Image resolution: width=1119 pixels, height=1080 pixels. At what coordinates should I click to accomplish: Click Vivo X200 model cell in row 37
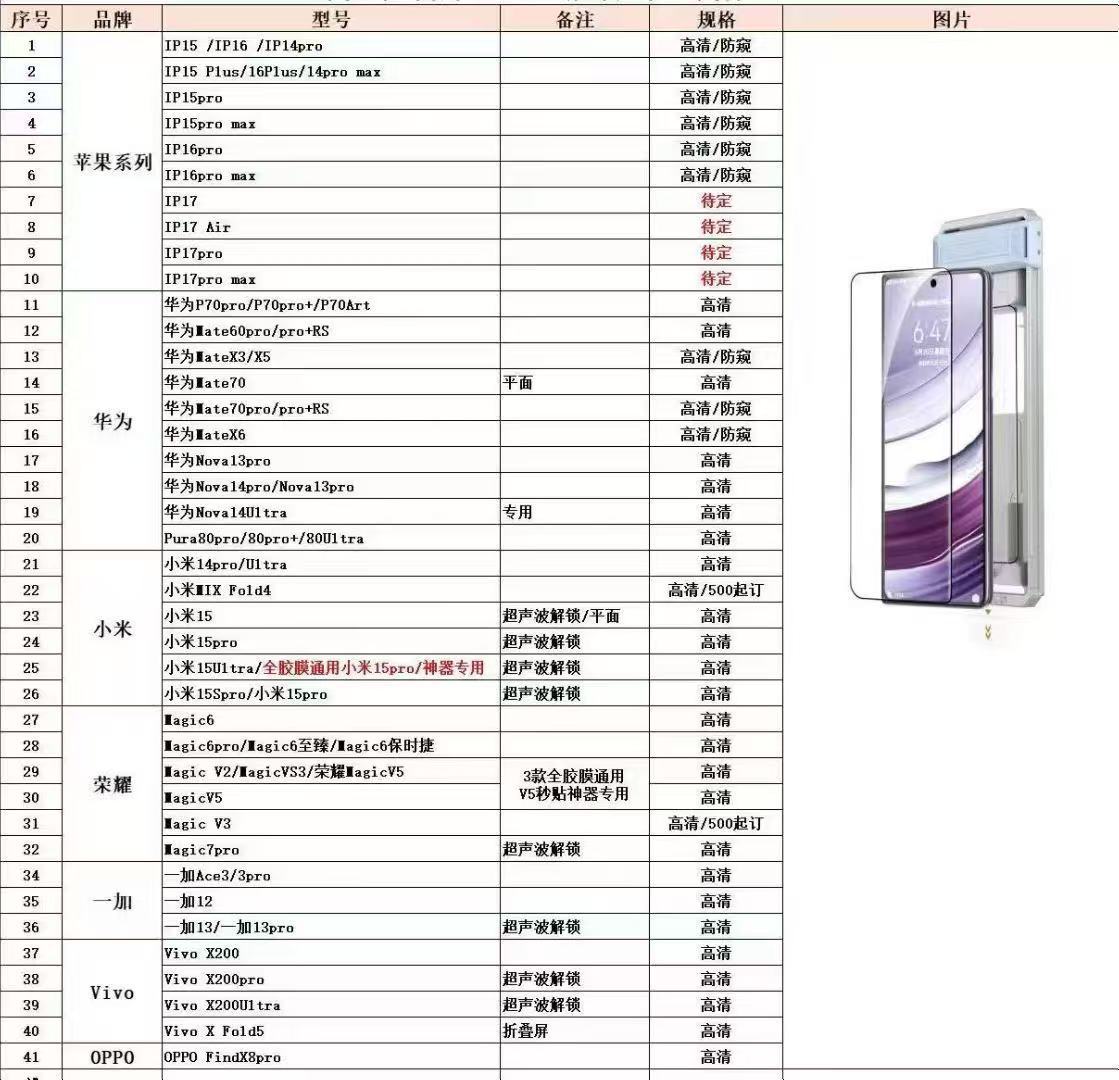pyautogui.click(x=331, y=953)
